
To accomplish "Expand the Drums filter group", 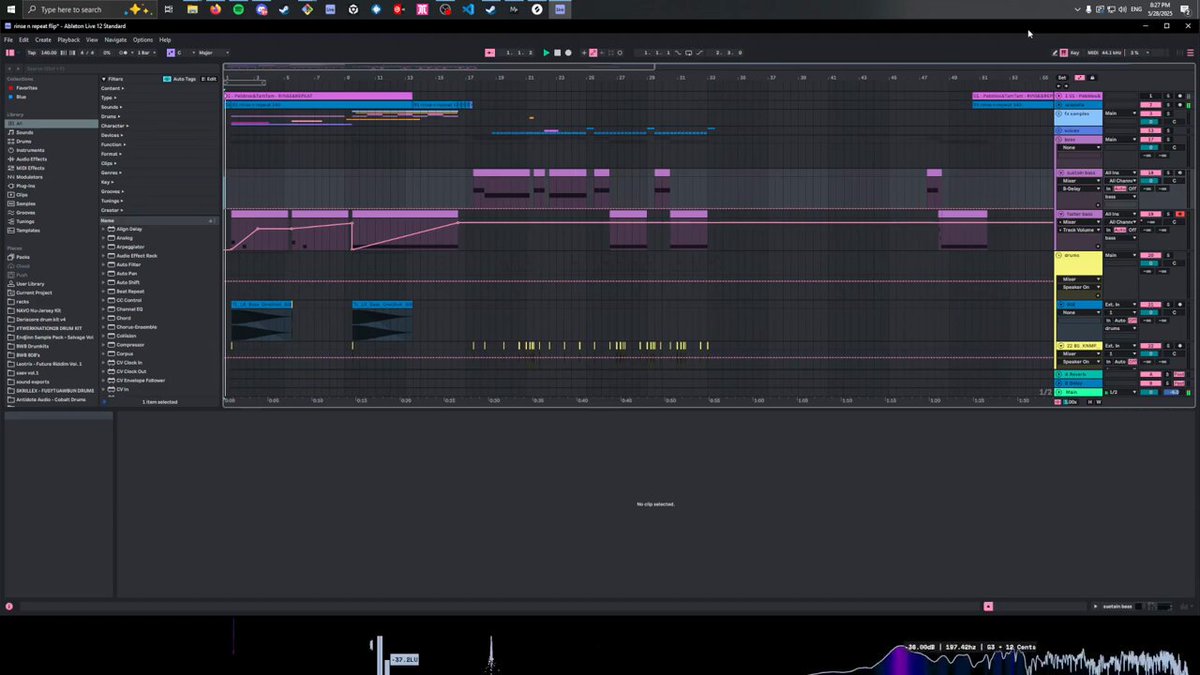I will tap(112, 116).
